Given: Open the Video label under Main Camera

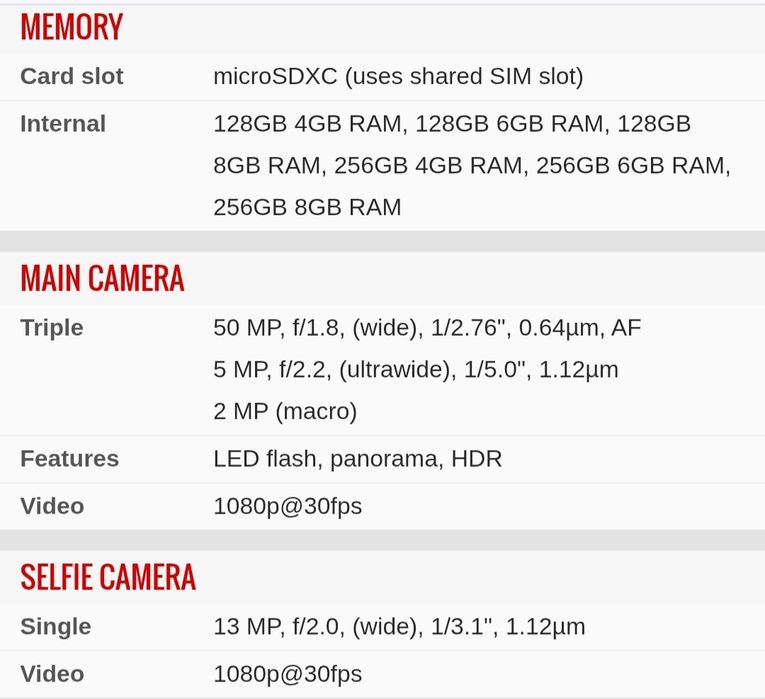Looking at the screenshot, I should point(52,506).
